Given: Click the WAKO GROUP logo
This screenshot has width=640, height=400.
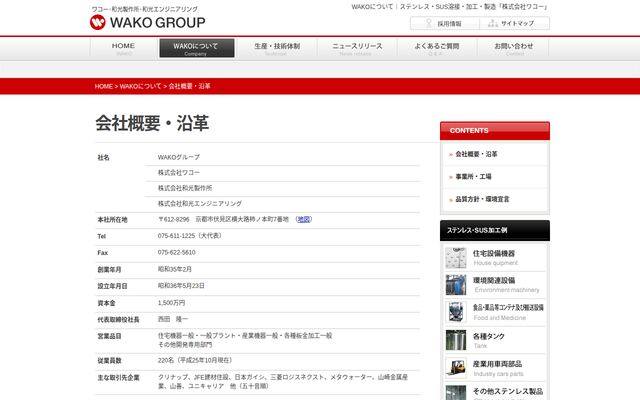Looking at the screenshot, I should point(148,22).
